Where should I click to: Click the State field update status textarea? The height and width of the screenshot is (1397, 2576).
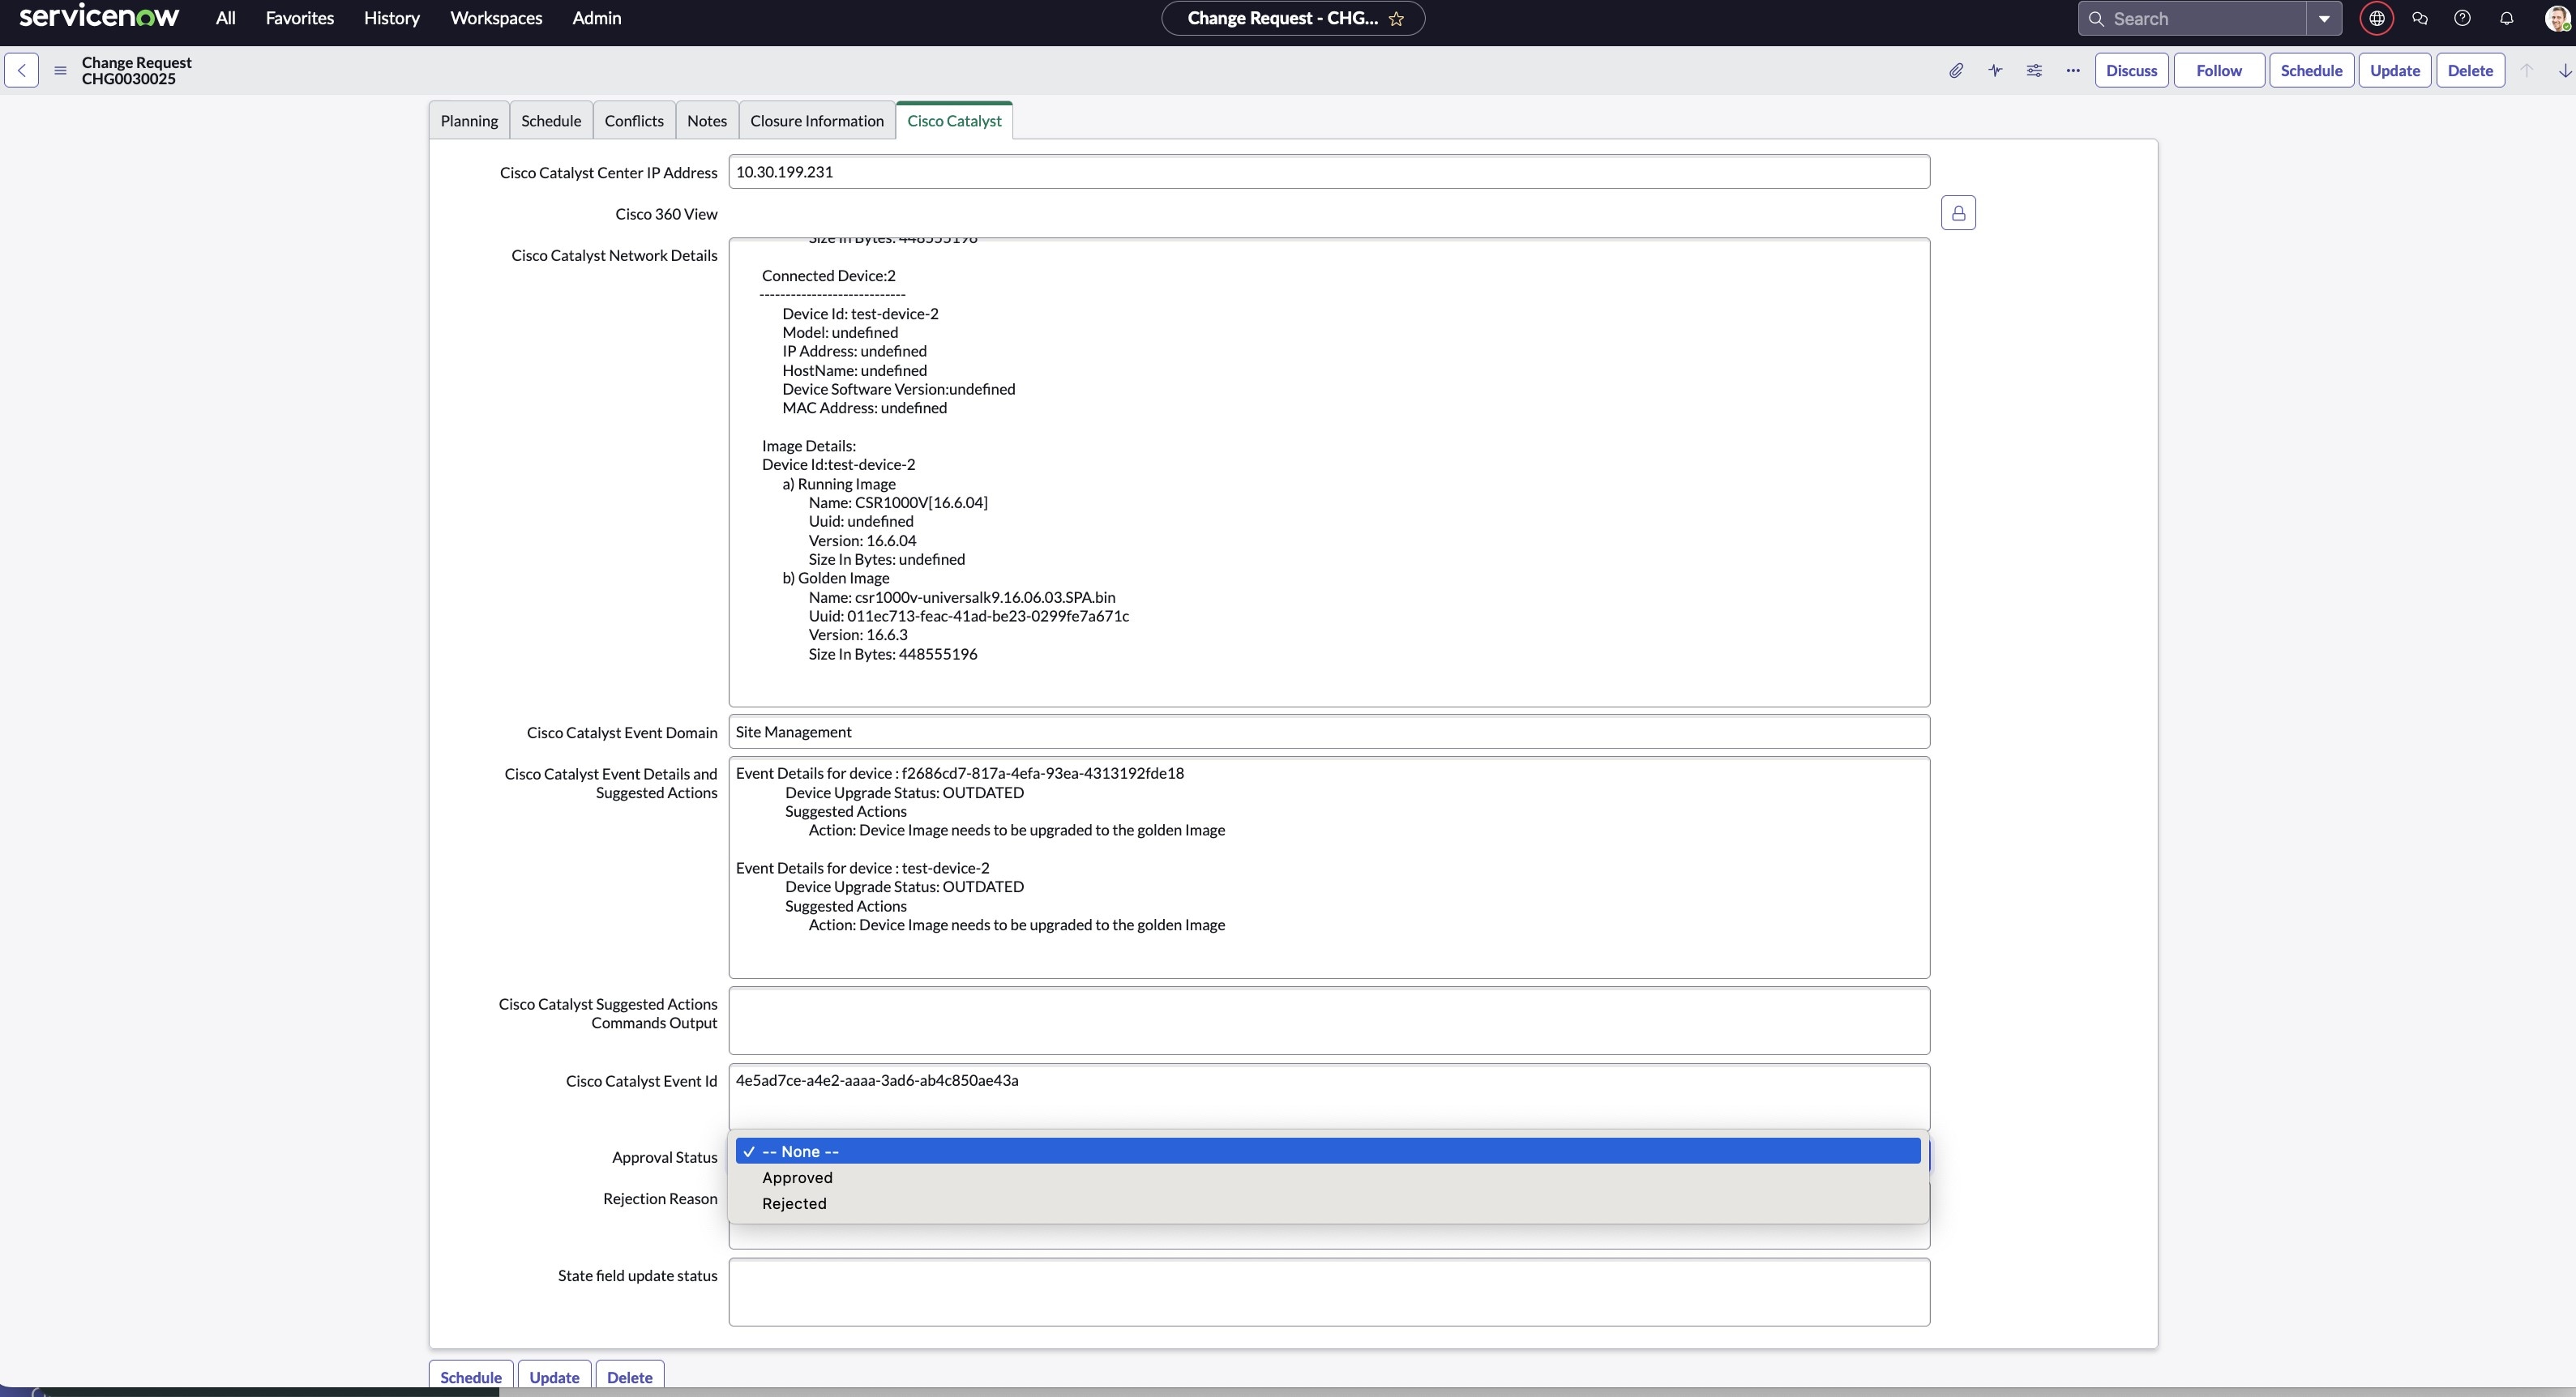point(1329,1292)
